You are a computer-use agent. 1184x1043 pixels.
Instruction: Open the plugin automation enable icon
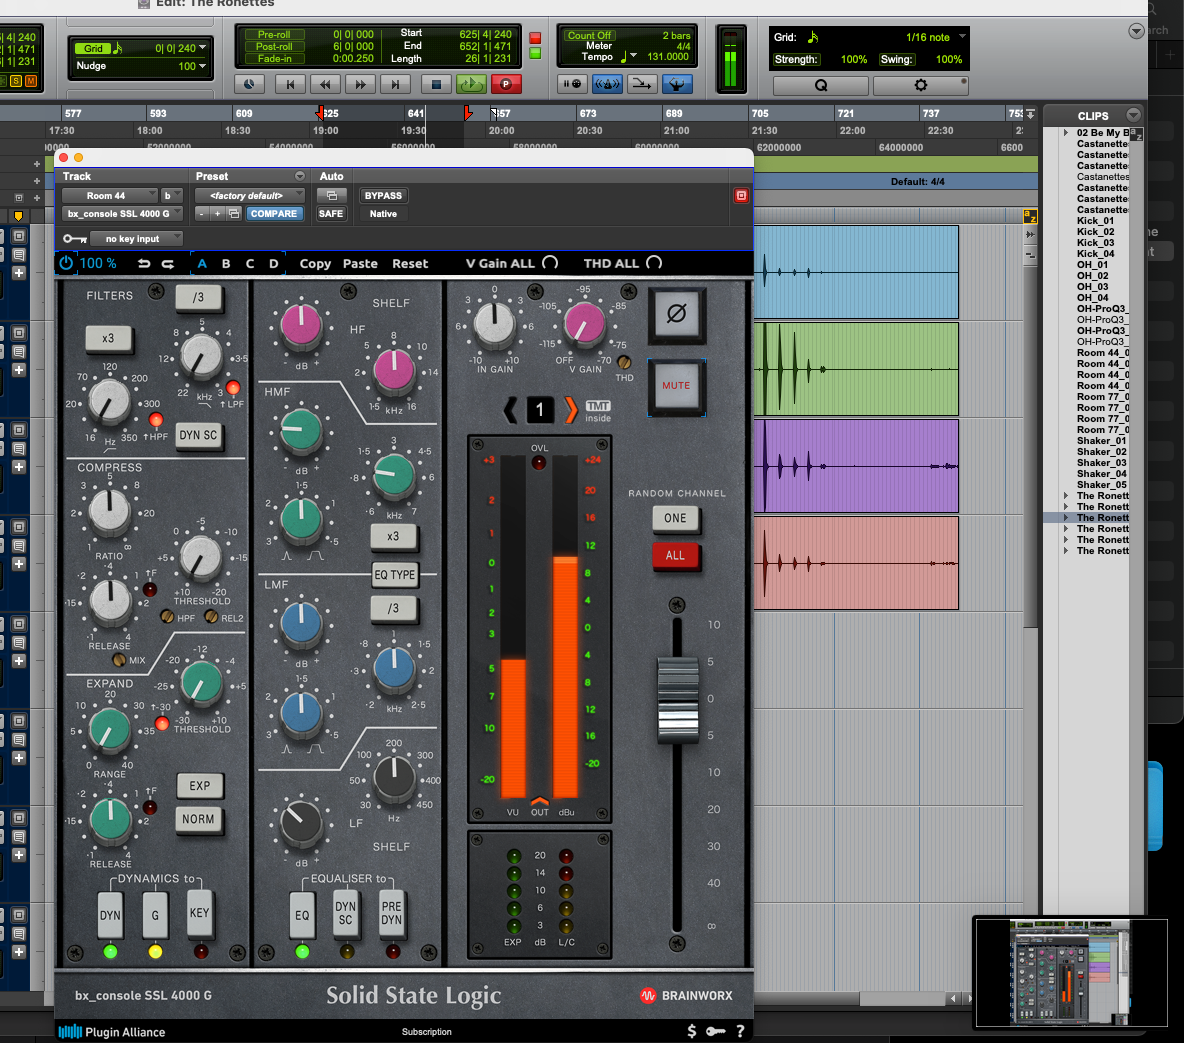(x=331, y=196)
